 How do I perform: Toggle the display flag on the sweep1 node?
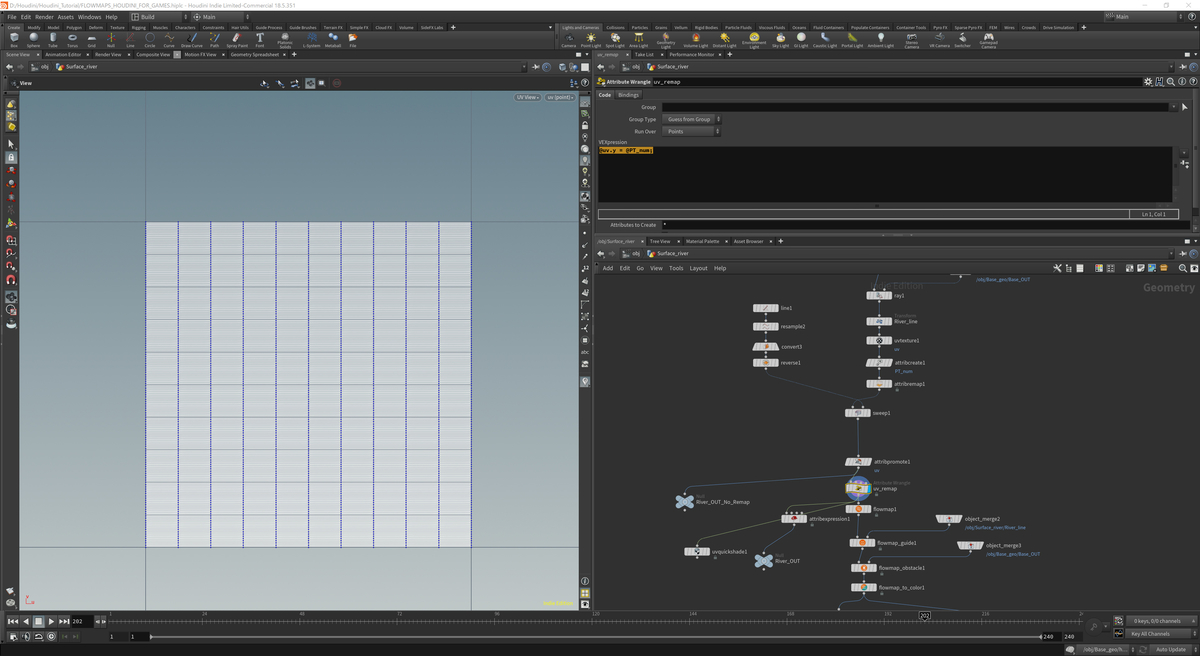(x=869, y=413)
